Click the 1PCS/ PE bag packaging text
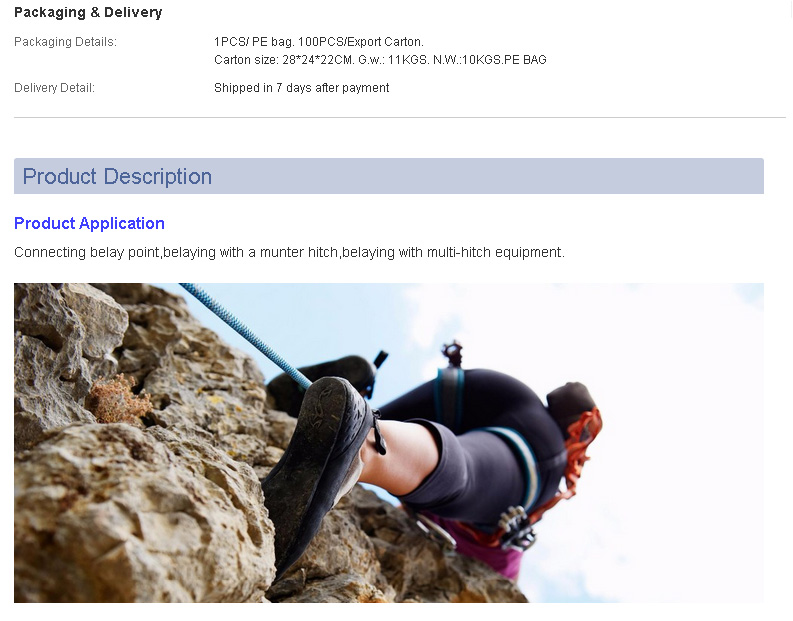 [x=319, y=42]
